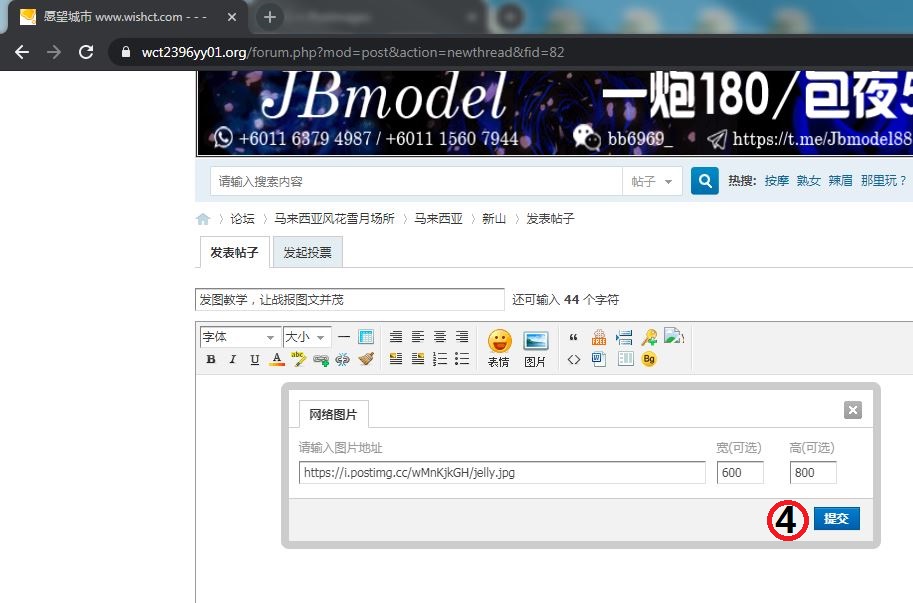This screenshot has width=913, height=603.
Task: Click the blue search magnifier button
Action: click(x=705, y=181)
